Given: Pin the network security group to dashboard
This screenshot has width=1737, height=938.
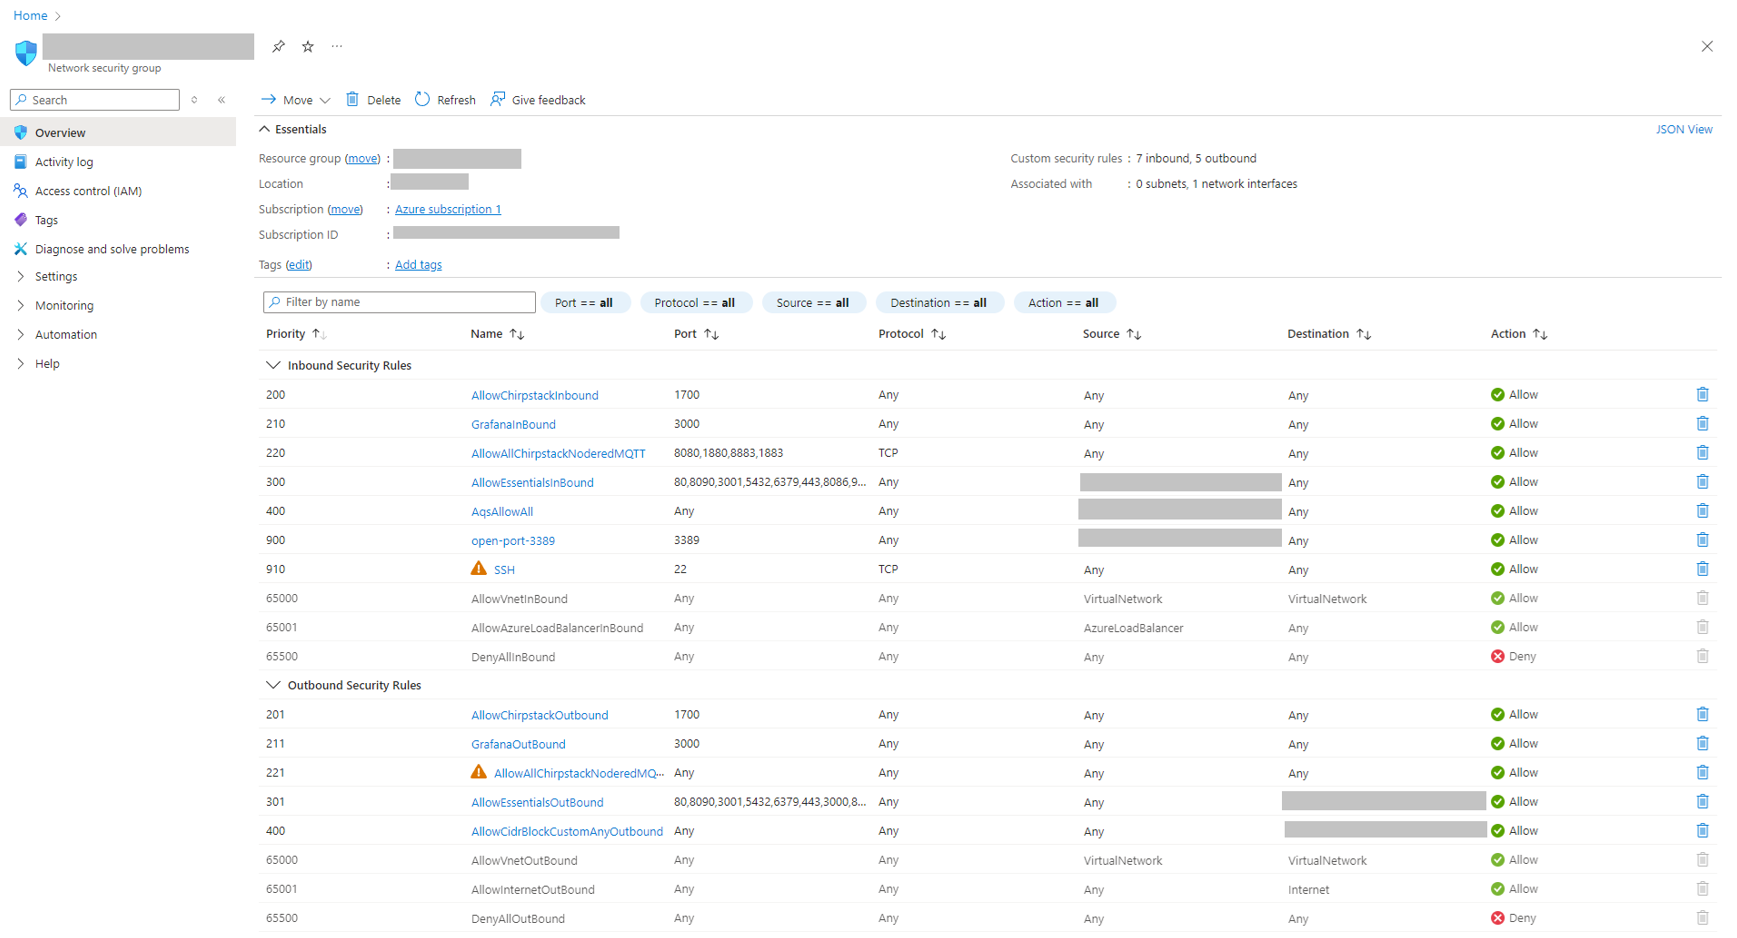Looking at the screenshot, I should coord(278,46).
